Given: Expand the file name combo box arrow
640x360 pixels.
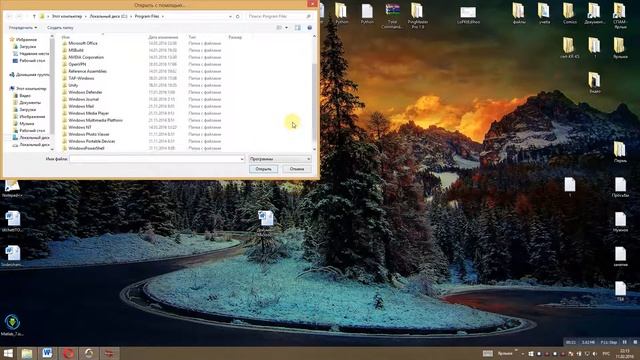Looking at the screenshot, I should [x=242, y=159].
